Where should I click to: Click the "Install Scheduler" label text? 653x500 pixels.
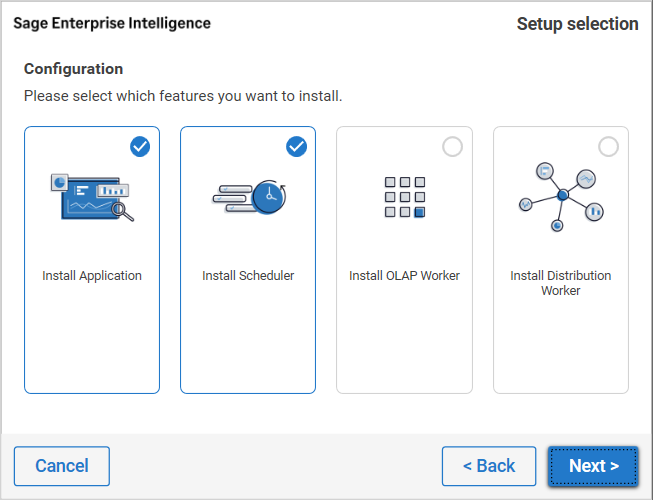pyautogui.click(x=248, y=276)
